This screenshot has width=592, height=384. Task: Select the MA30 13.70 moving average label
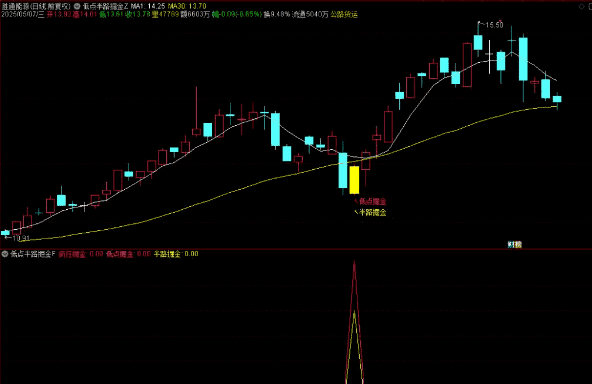[187, 6]
